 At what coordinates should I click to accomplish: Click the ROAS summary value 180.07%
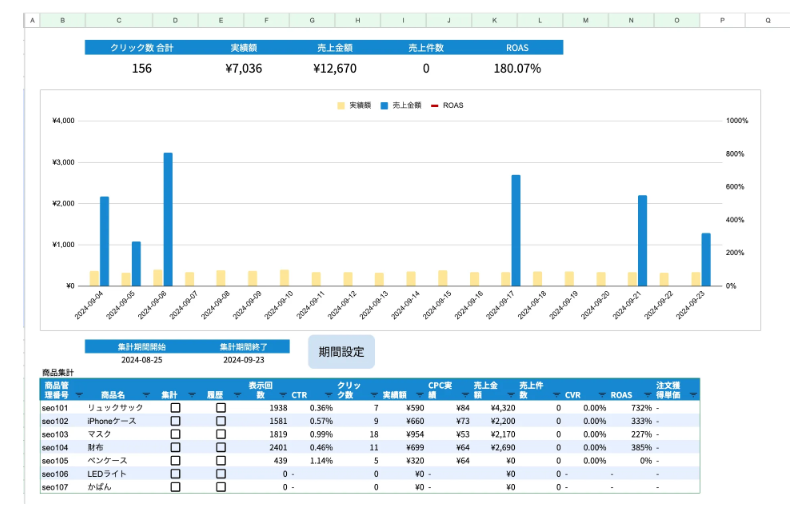click(517, 69)
